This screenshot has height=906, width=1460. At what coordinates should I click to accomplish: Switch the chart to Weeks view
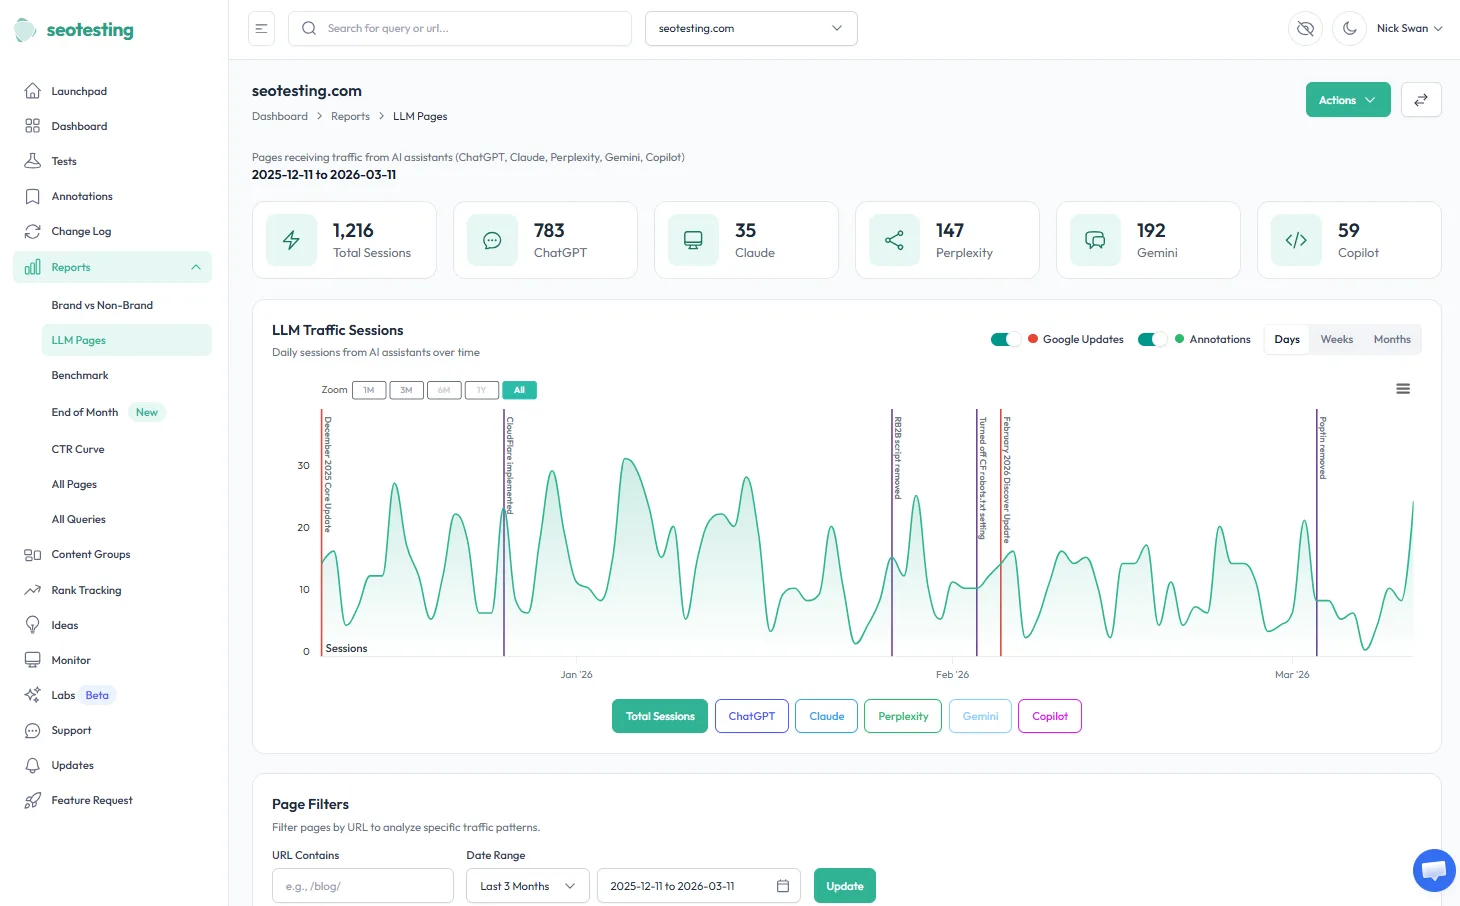click(x=1336, y=339)
